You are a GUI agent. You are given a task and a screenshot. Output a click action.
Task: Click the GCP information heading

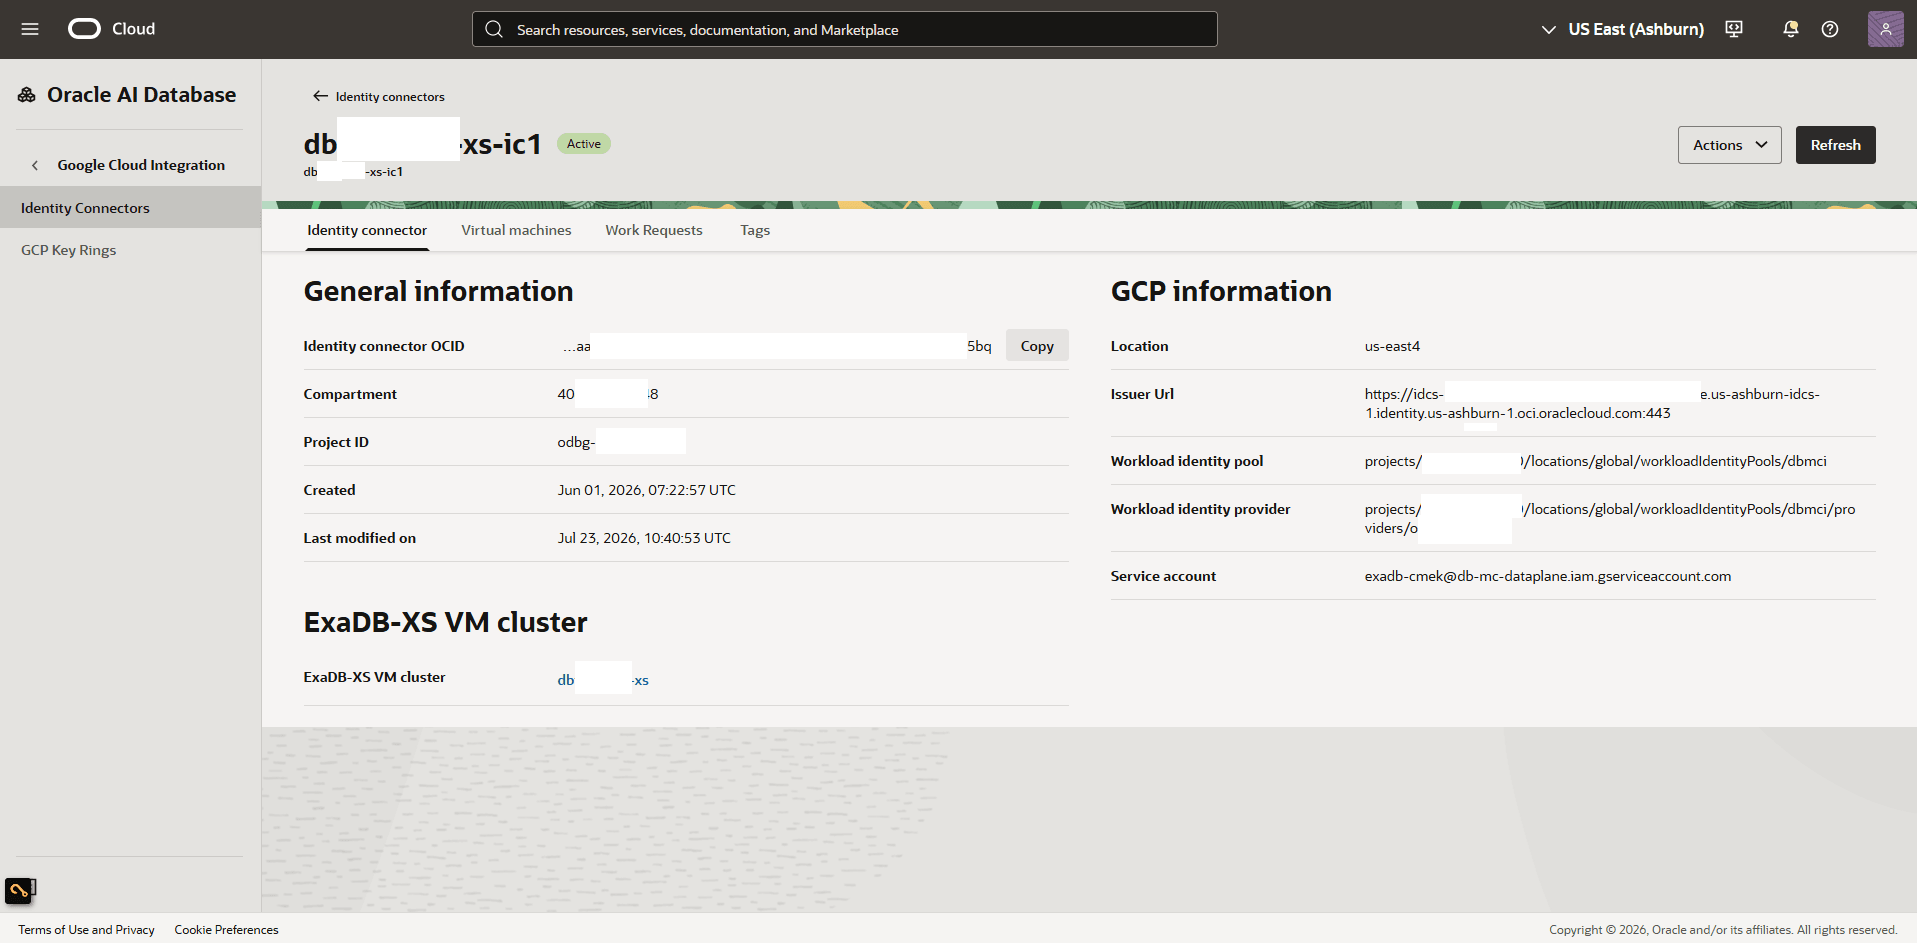(x=1221, y=291)
